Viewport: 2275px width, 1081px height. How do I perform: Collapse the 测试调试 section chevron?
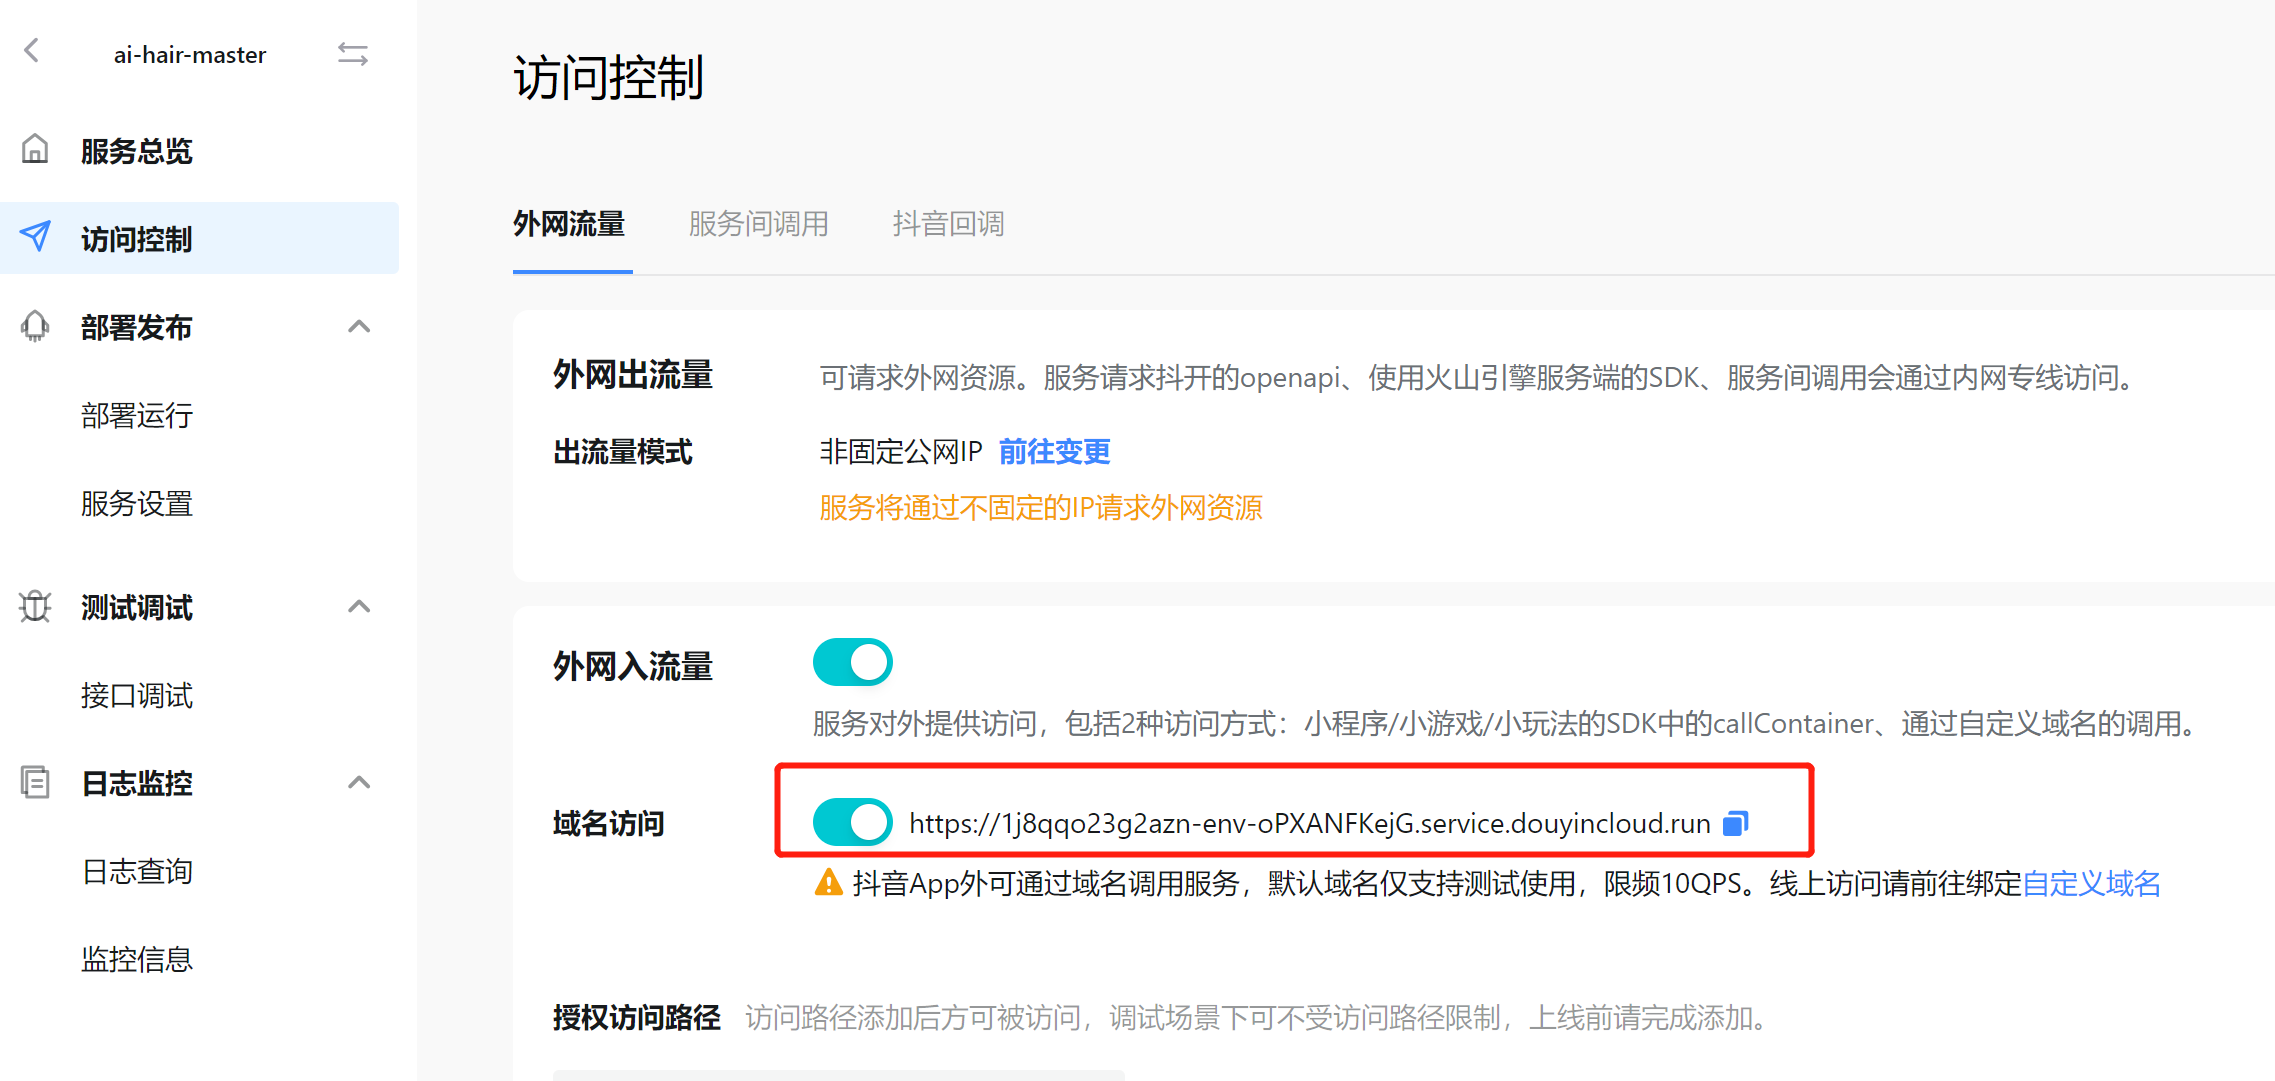tap(359, 606)
